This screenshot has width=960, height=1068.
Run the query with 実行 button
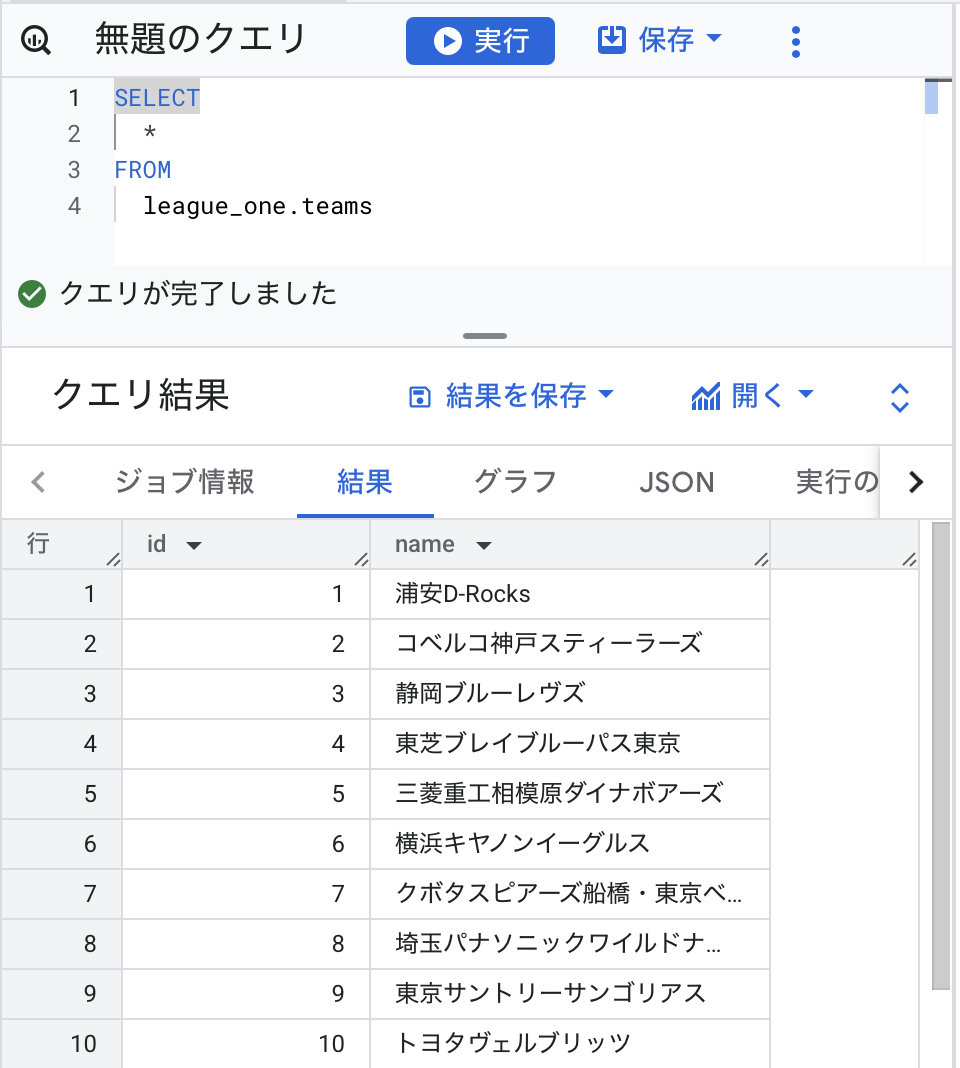480,41
